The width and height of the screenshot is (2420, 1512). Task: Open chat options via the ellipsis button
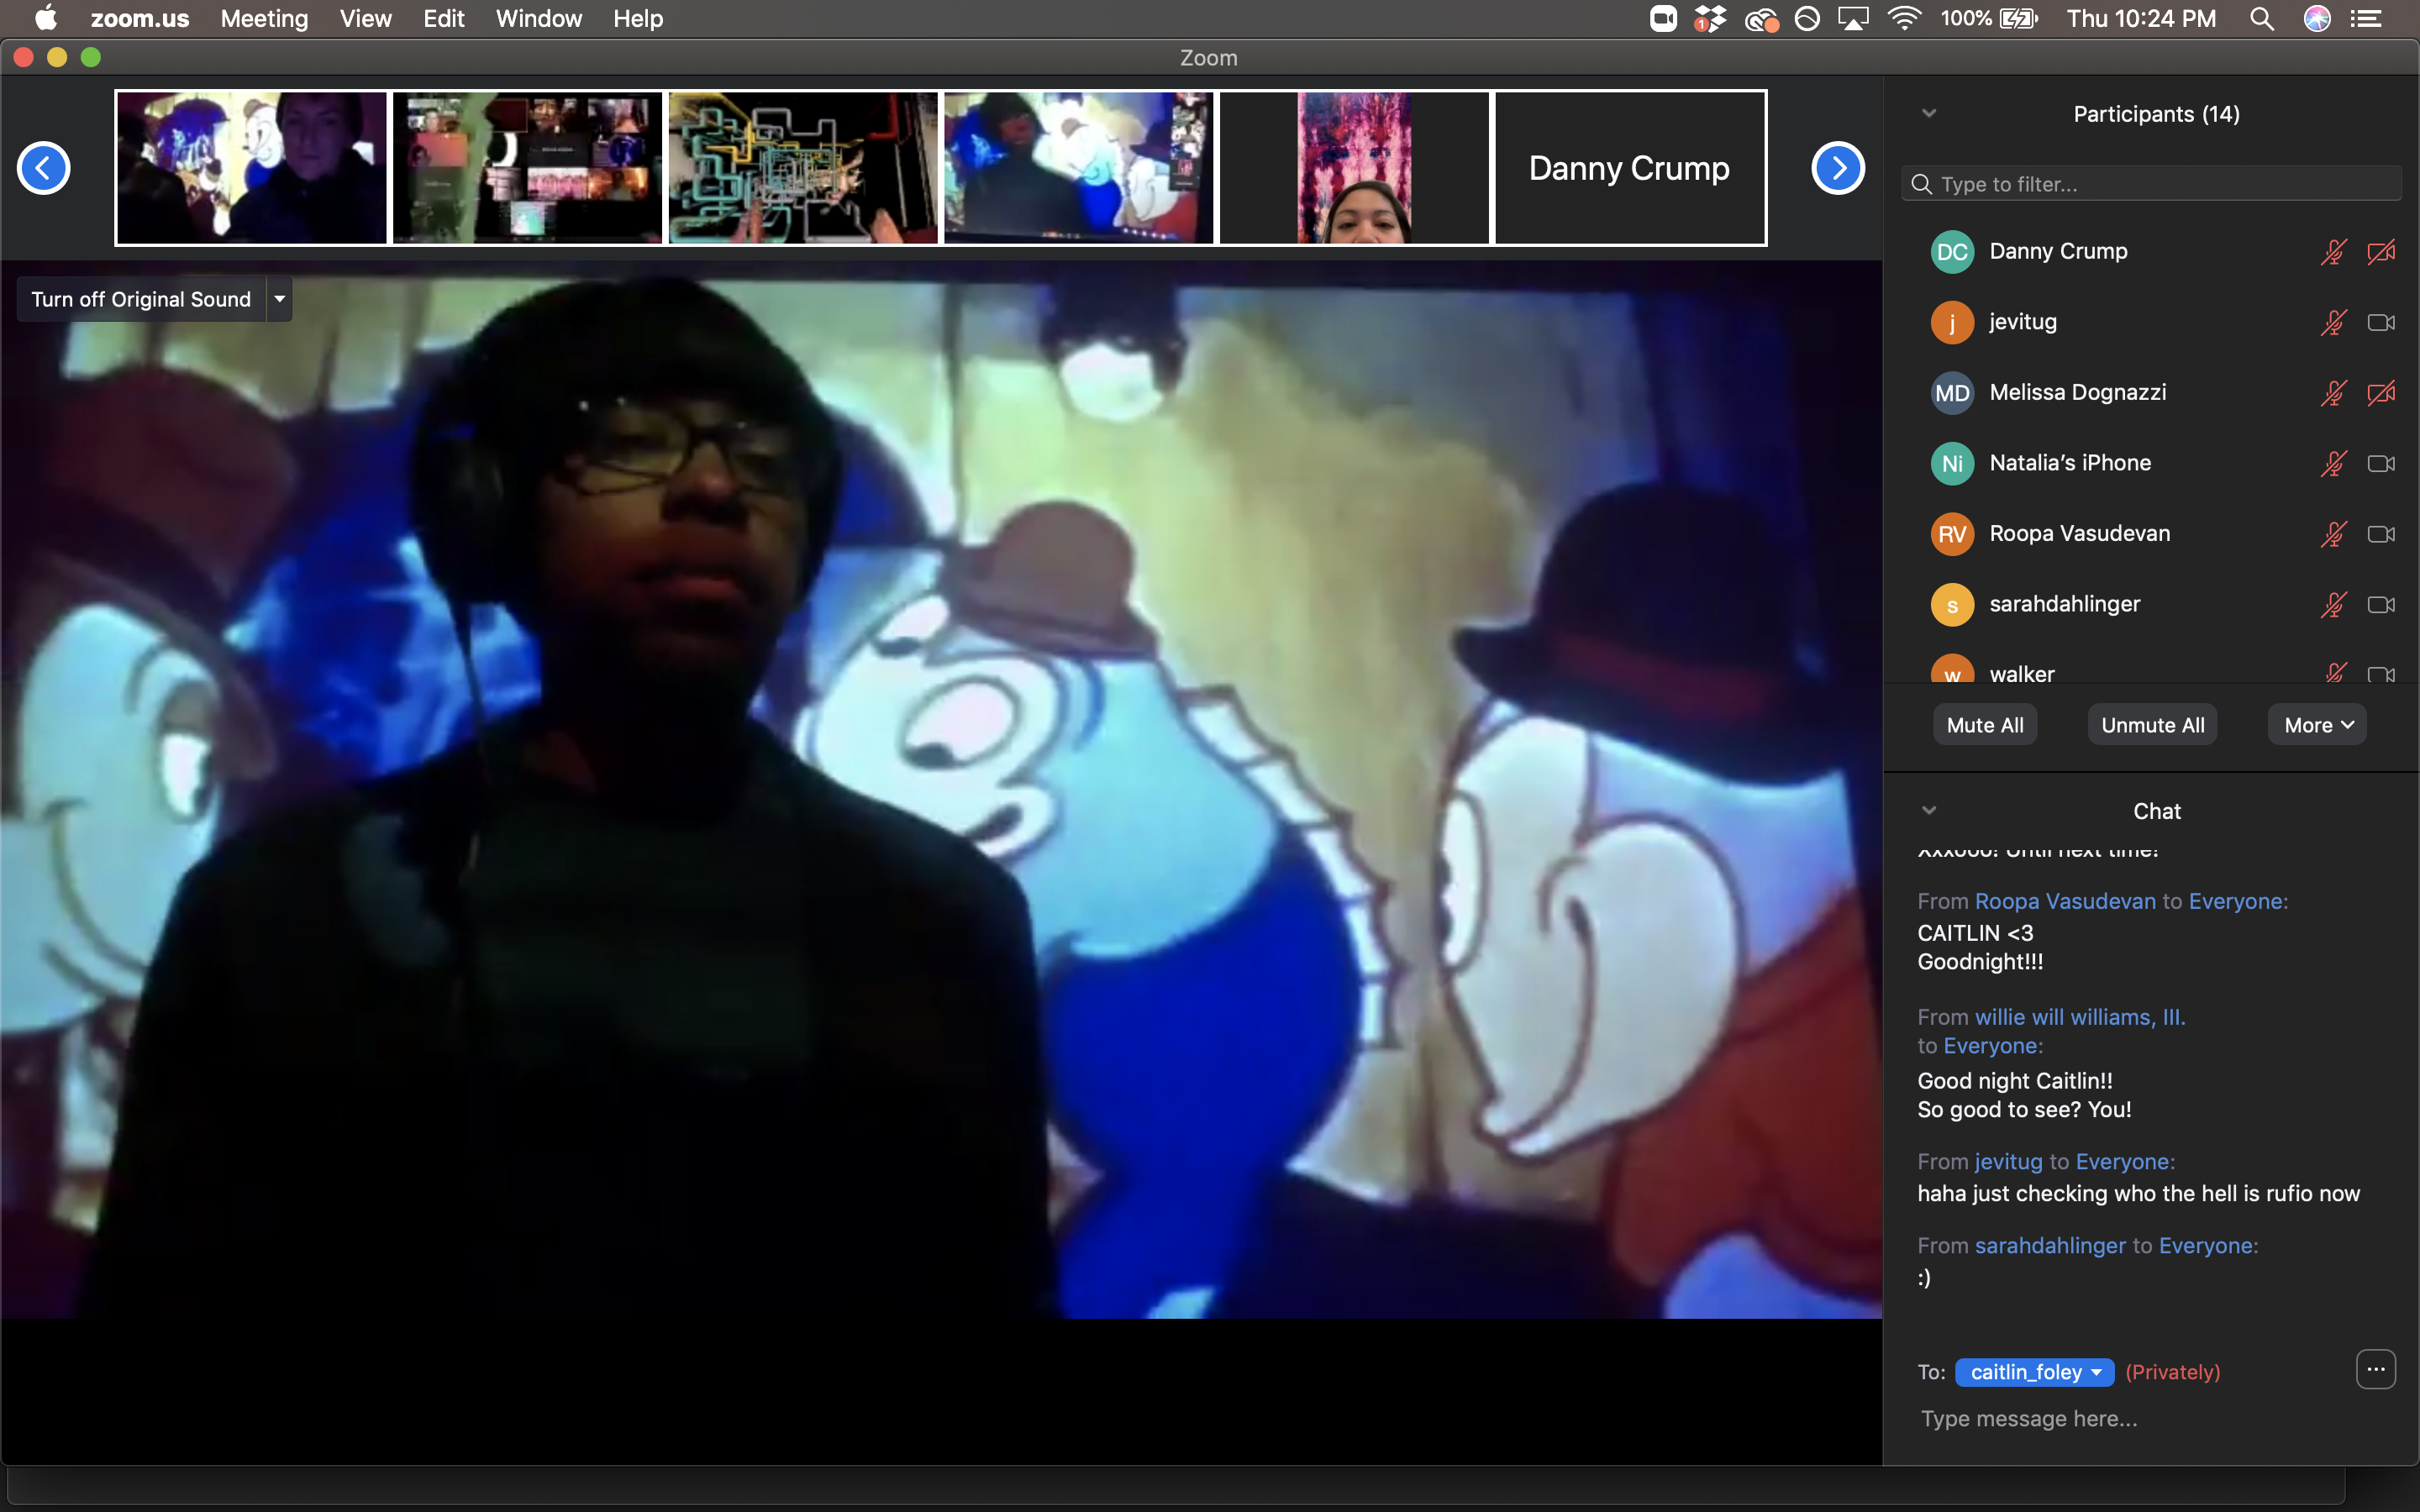[x=2376, y=1369]
